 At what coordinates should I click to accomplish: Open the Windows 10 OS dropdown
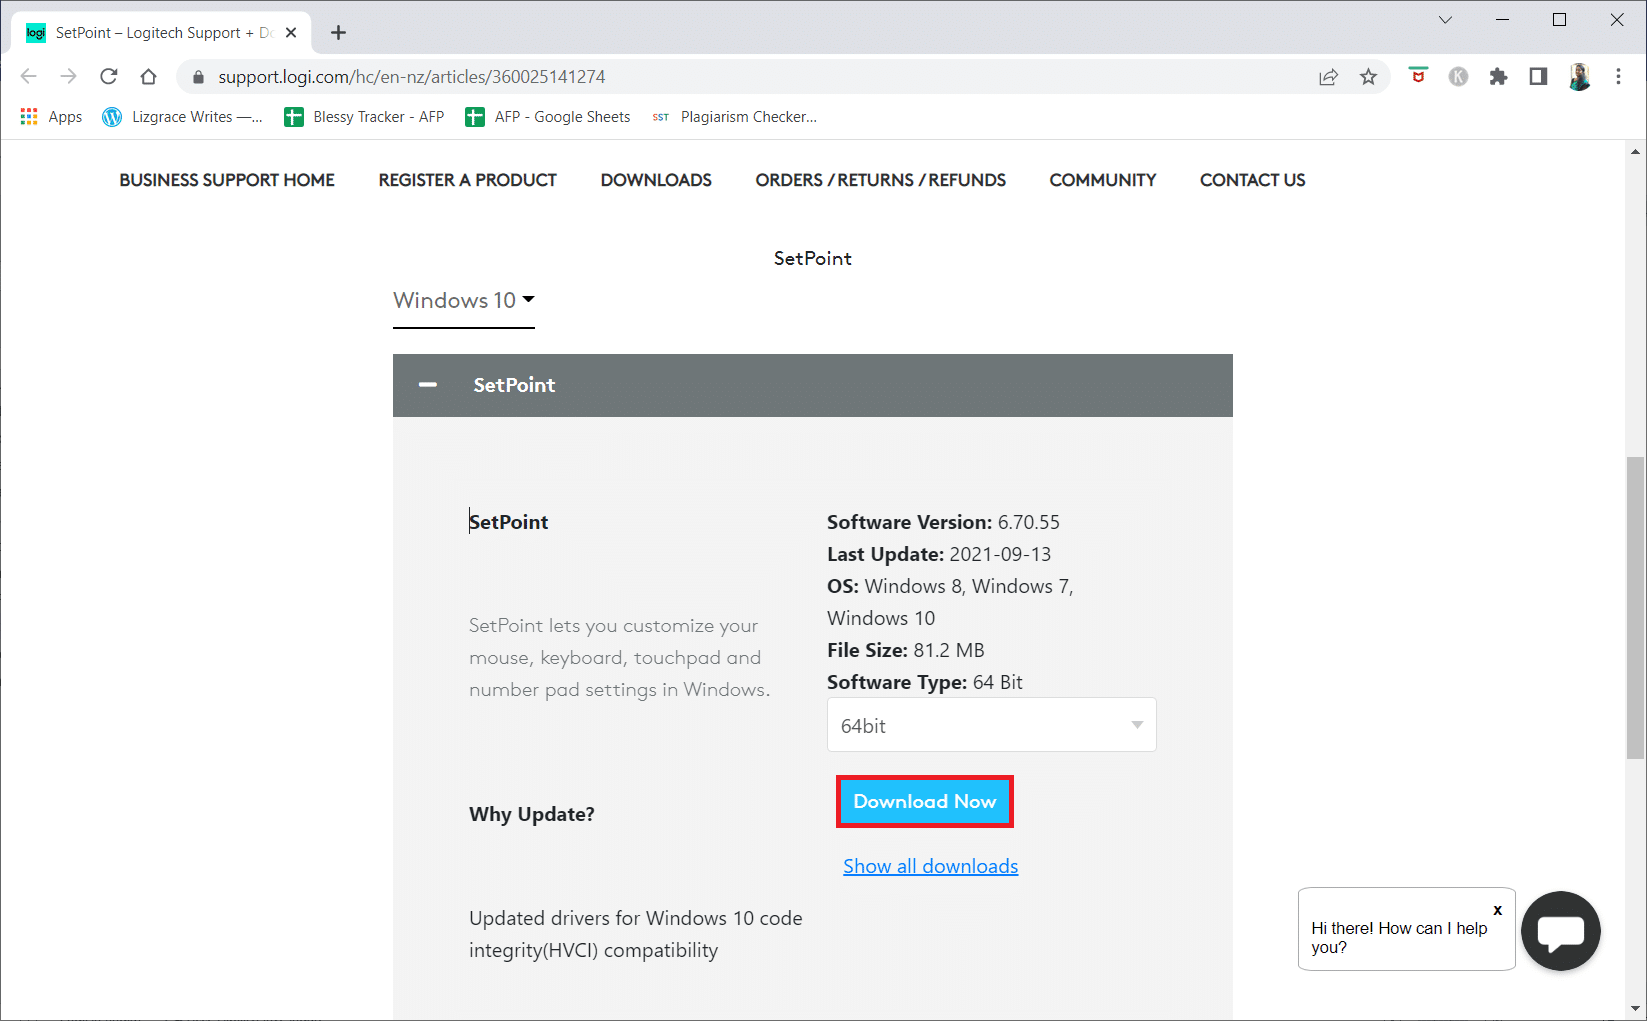[464, 301]
